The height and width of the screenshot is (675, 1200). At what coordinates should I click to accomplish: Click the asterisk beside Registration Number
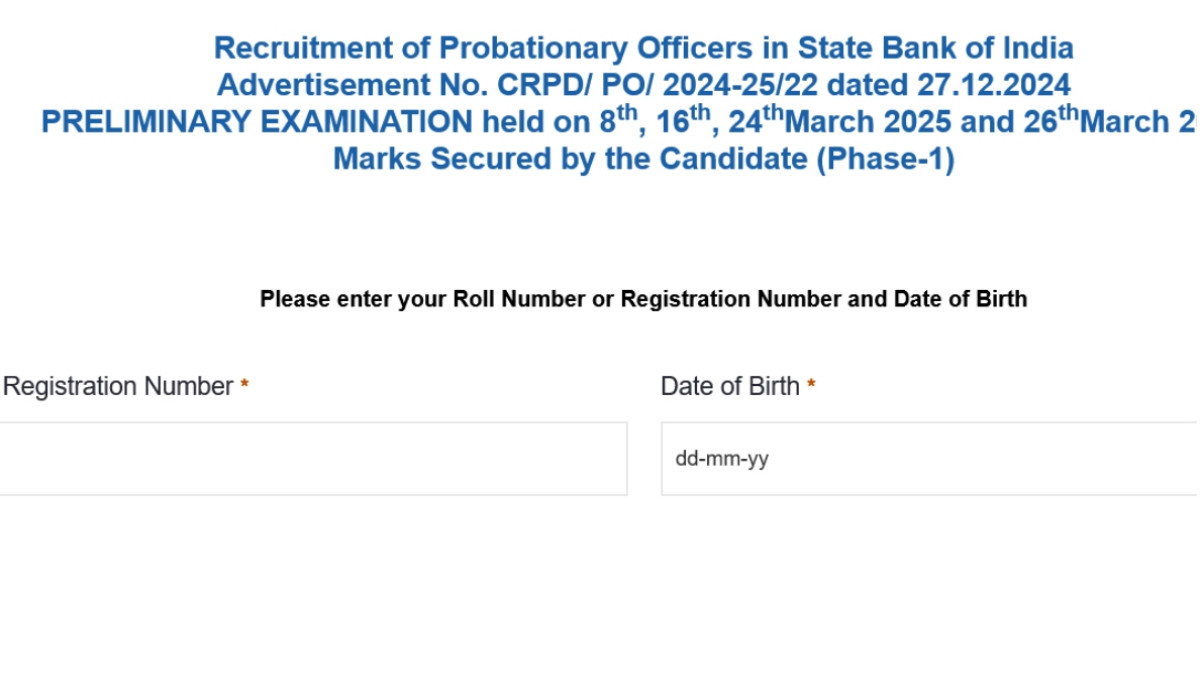click(x=244, y=387)
